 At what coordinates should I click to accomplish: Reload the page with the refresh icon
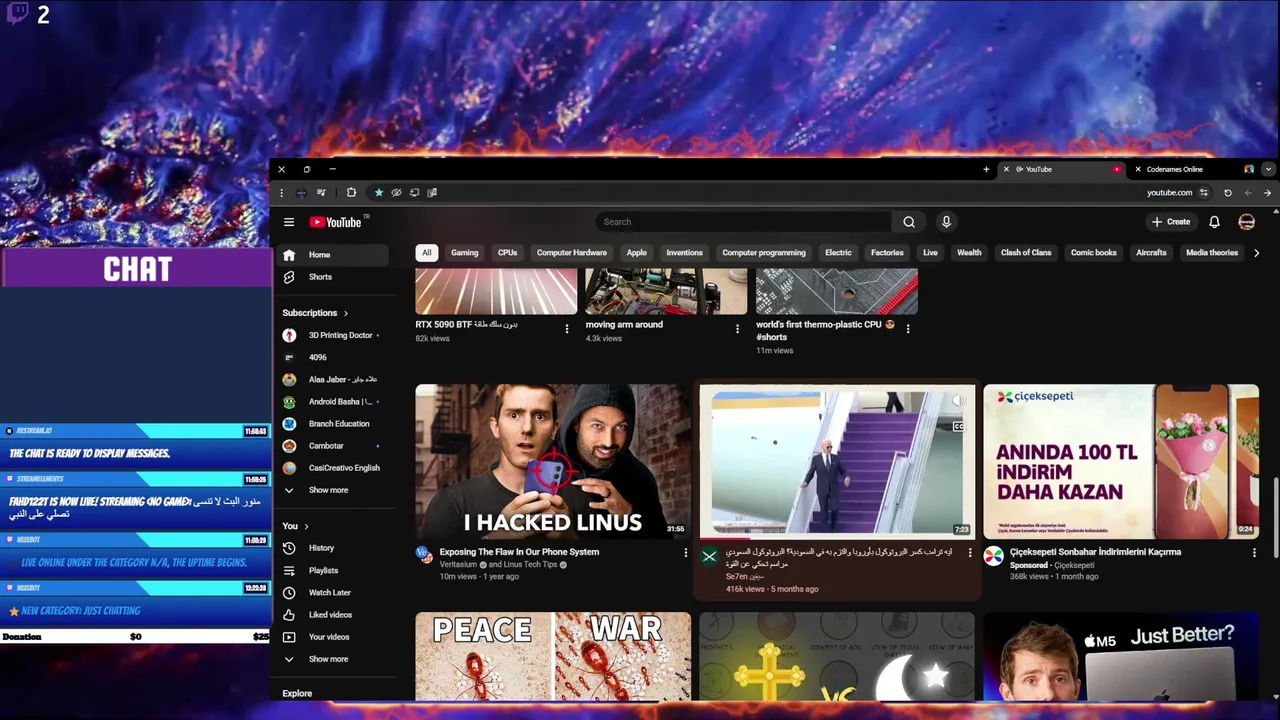(x=1228, y=193)
